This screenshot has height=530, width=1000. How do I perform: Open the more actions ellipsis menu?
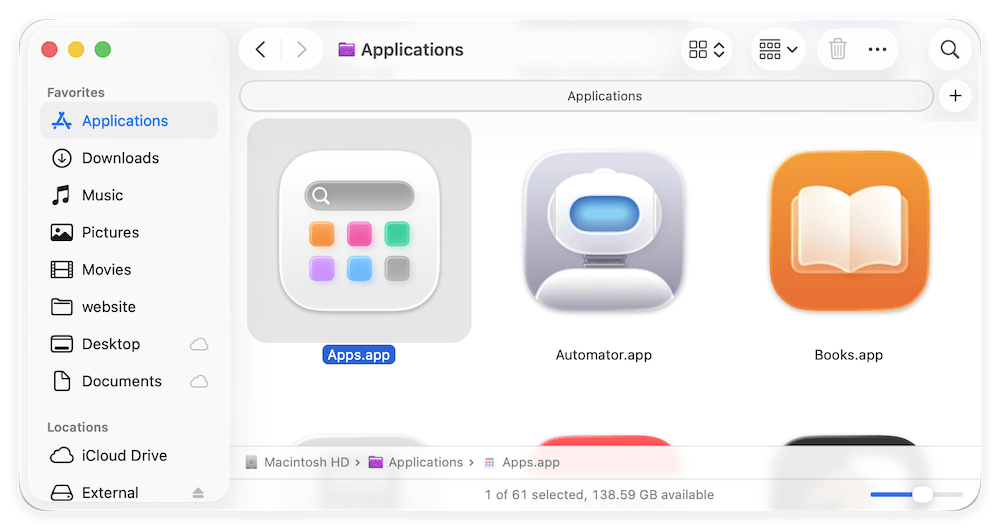pos(878,50)
